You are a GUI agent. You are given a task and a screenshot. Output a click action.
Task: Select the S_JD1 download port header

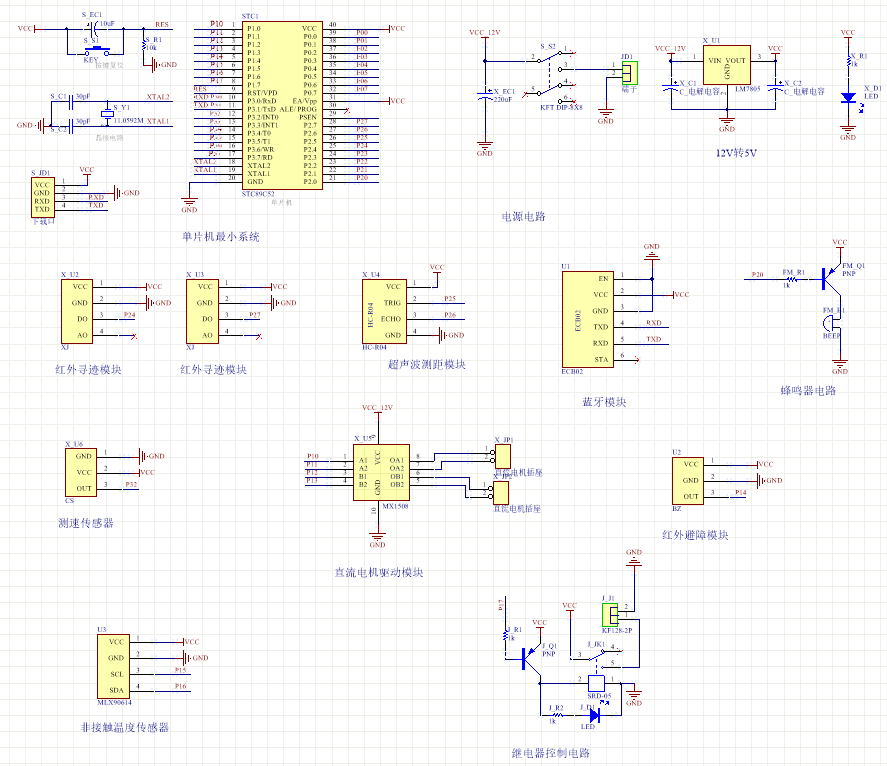[43, 197]
